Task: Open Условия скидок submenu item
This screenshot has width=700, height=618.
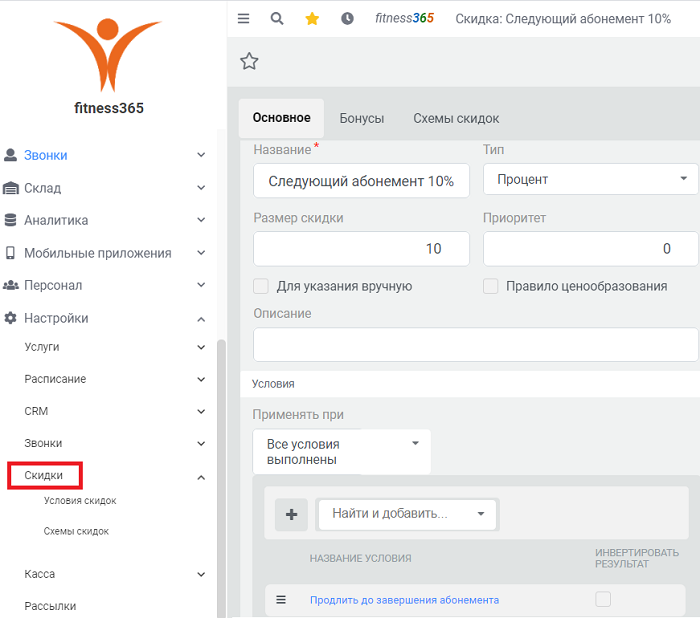Action: 80,501
